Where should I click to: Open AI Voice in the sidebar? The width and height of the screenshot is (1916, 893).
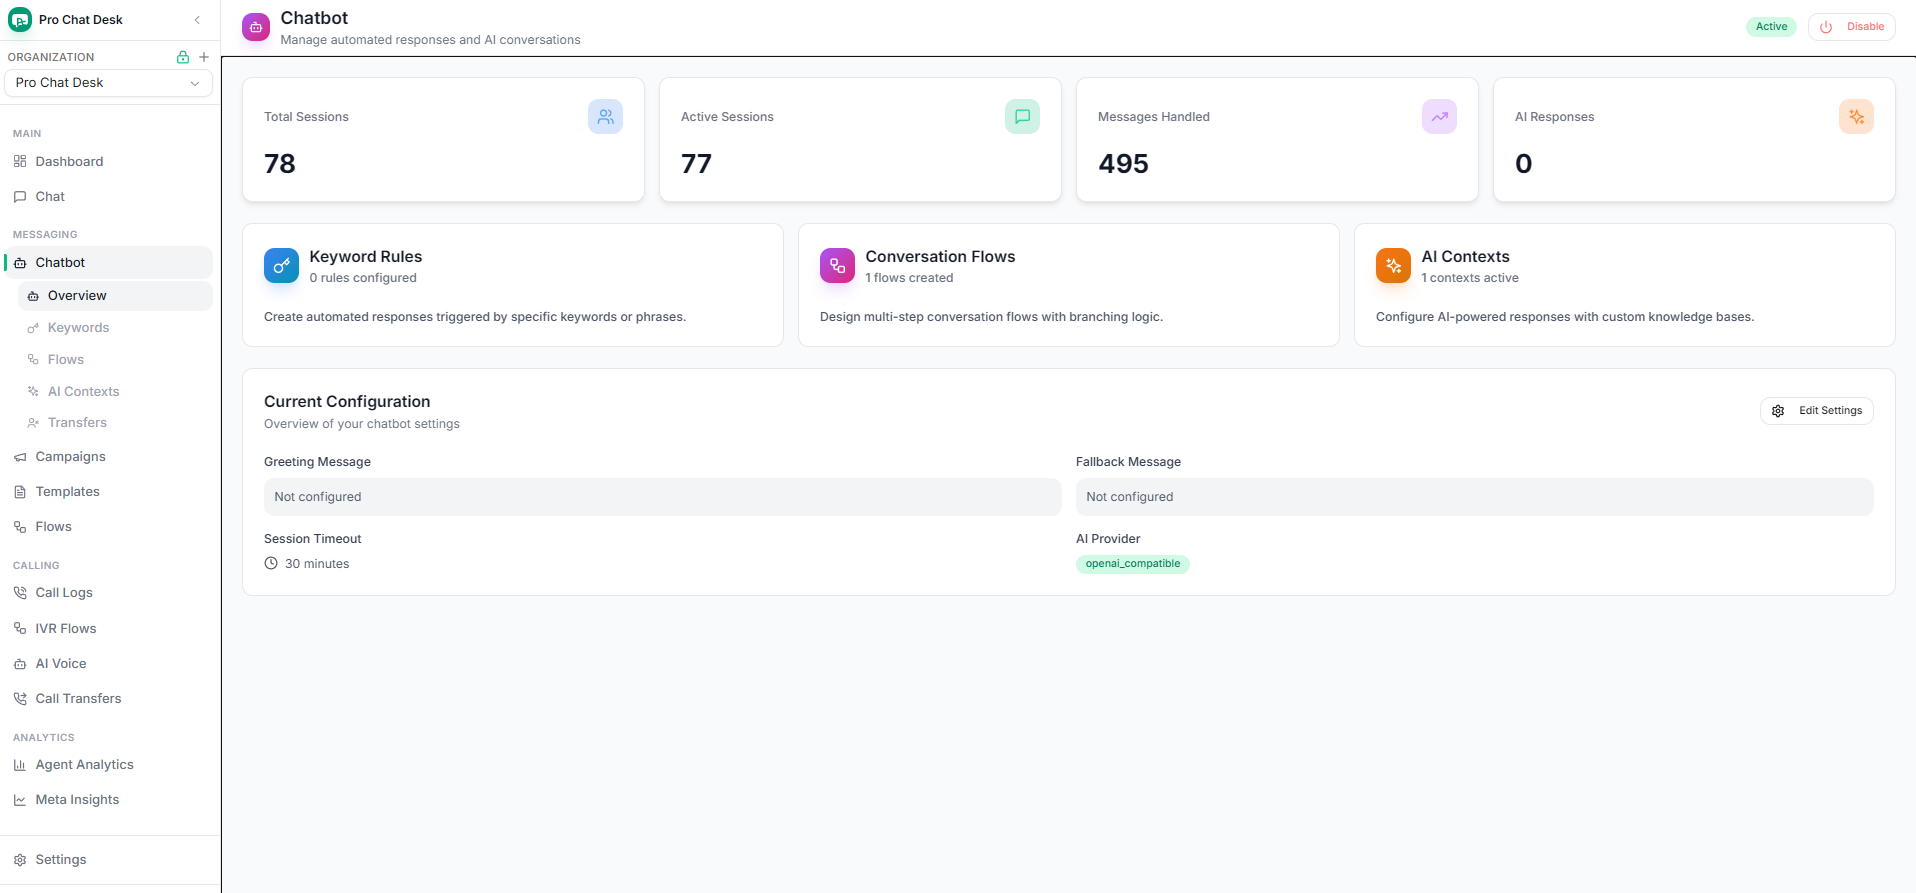click(108, 664)
